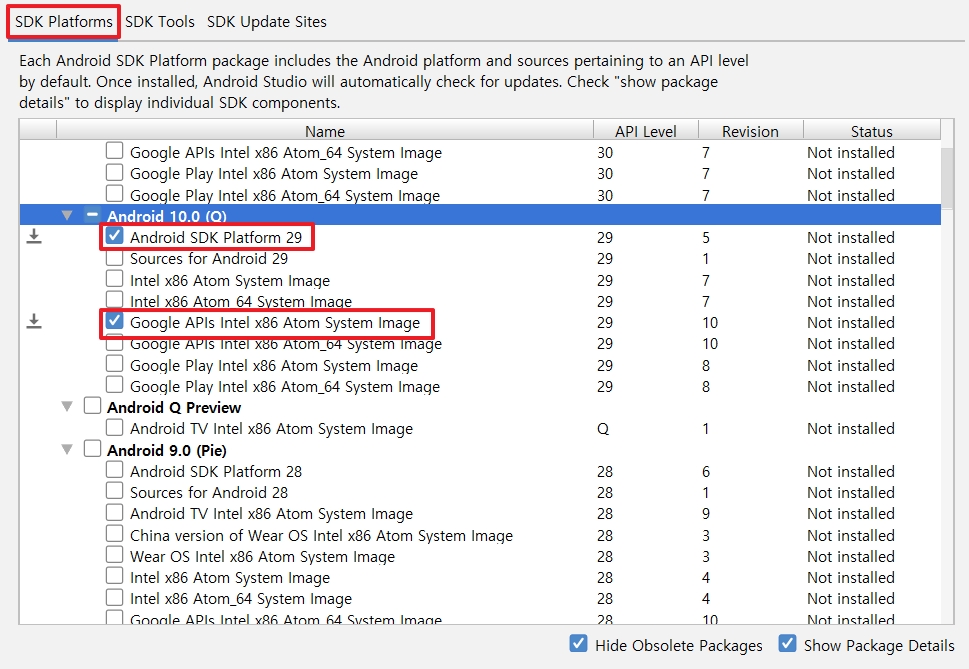This screenshot has width=969, height=669.
Task: Check API 29 Intel x86 Atom System Image
Action: 114,279
